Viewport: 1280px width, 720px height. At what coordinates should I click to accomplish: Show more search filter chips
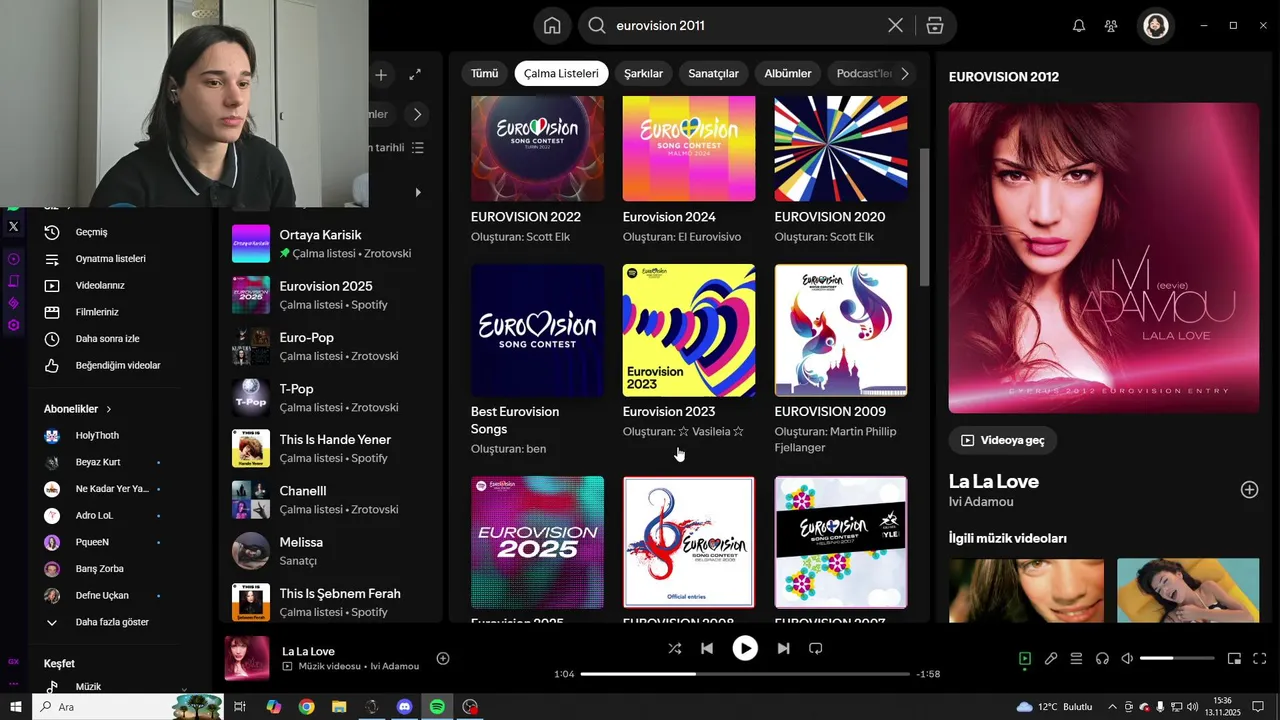[905, 74]
